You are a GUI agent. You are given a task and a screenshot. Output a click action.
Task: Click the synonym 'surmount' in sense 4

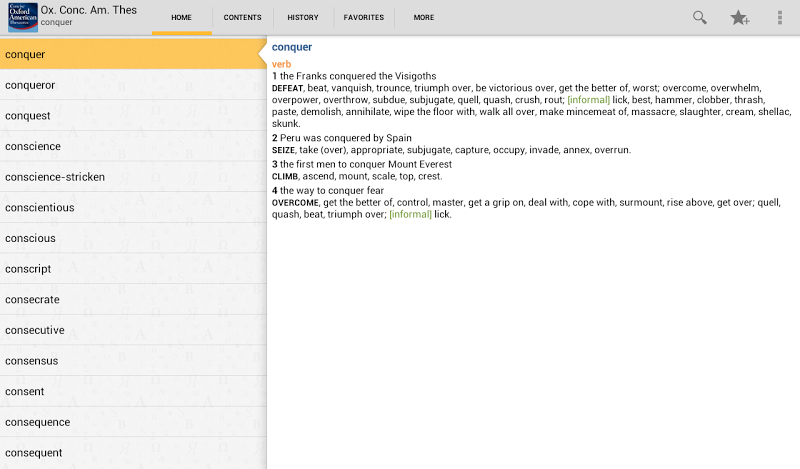point(642,202)
